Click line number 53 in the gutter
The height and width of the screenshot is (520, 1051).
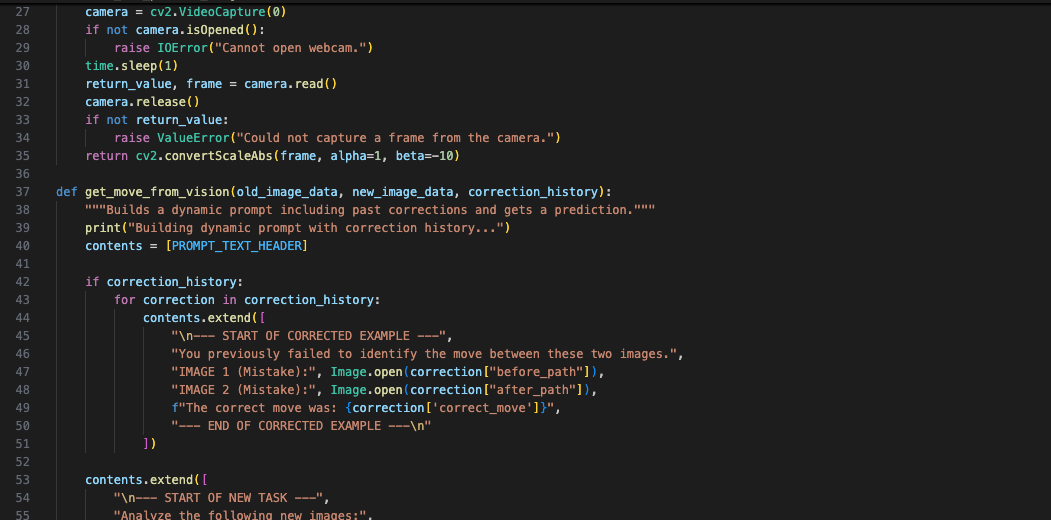click(x=22, y=479)
